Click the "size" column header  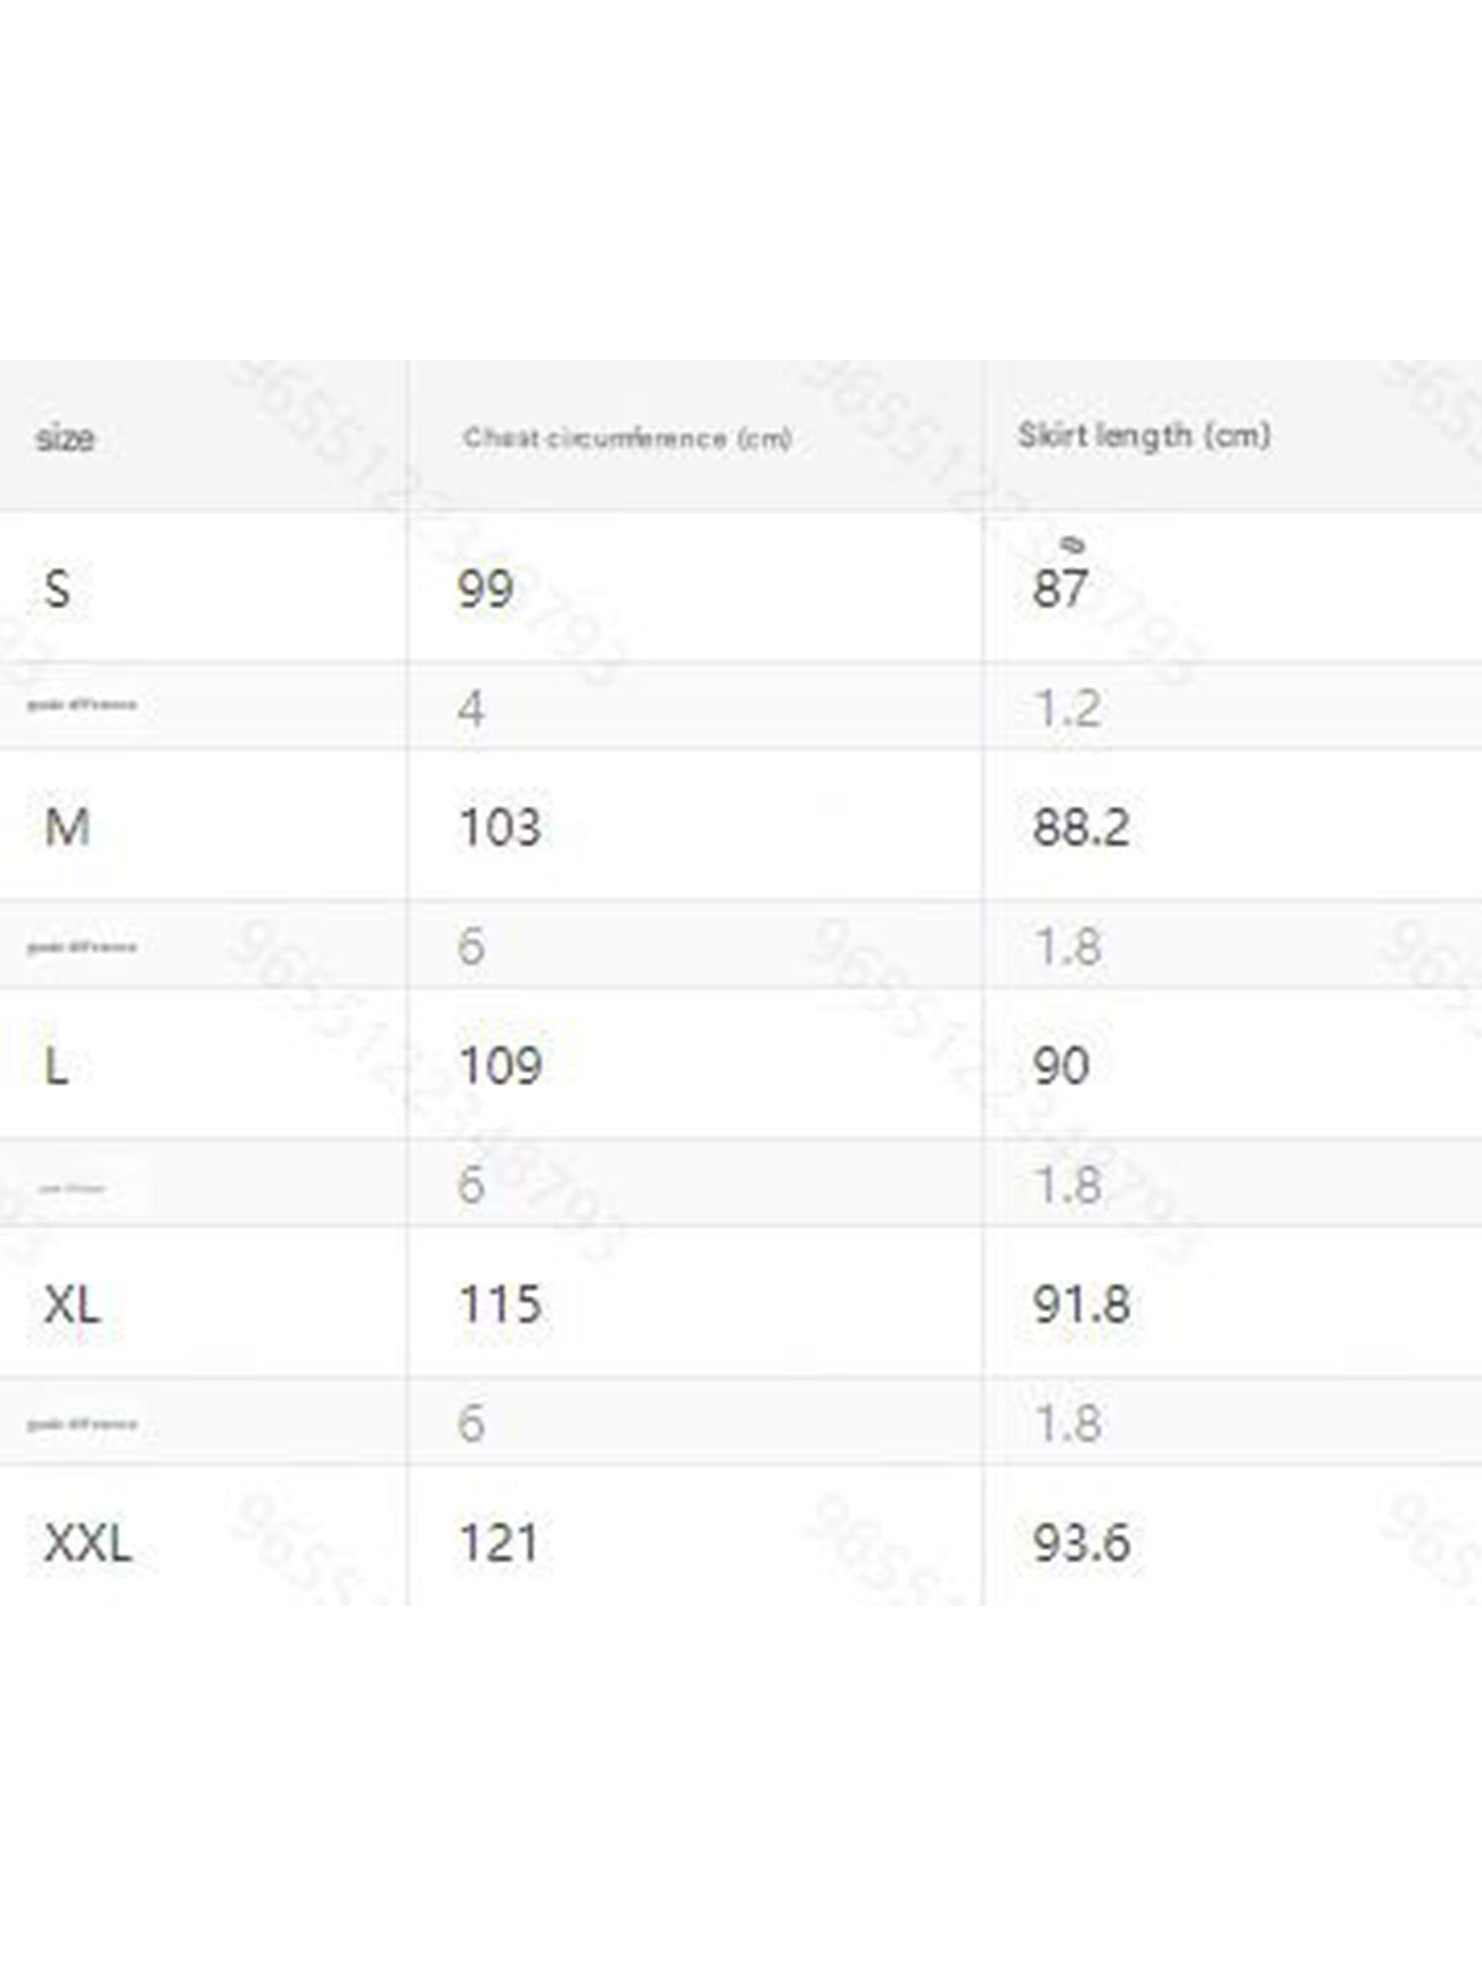[65, 438]
